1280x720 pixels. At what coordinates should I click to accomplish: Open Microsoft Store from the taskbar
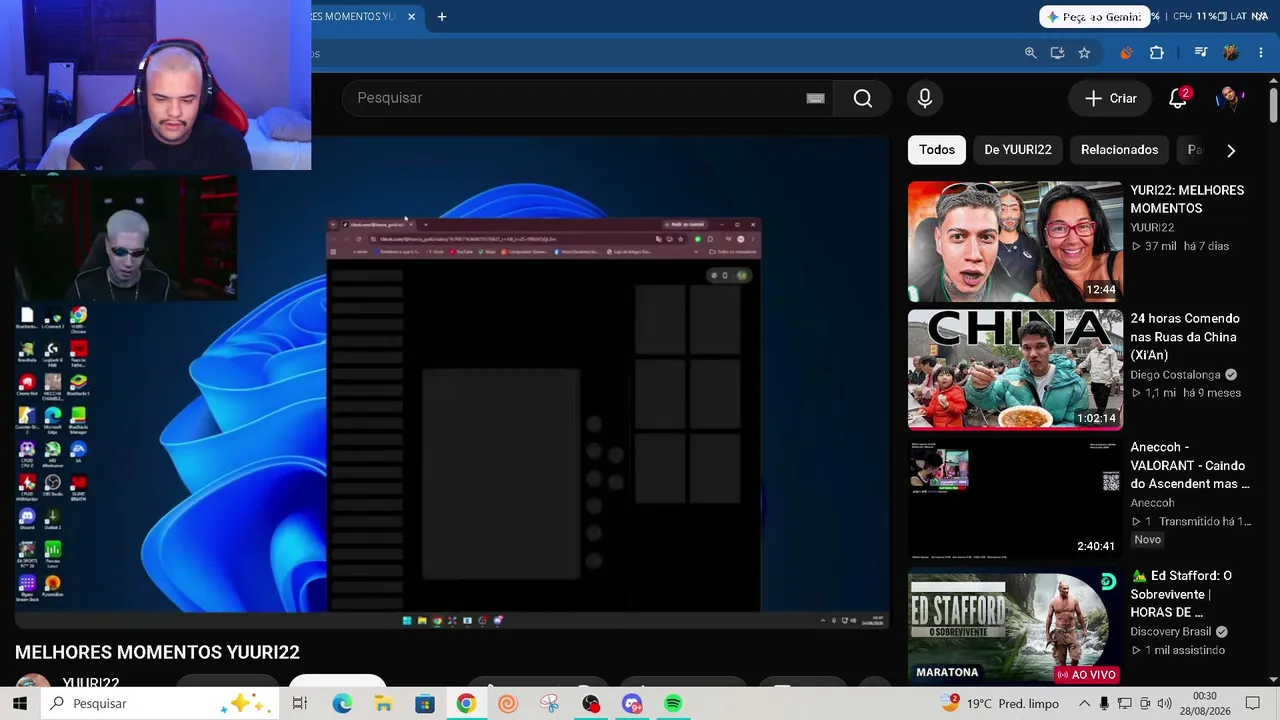[425, 704]
